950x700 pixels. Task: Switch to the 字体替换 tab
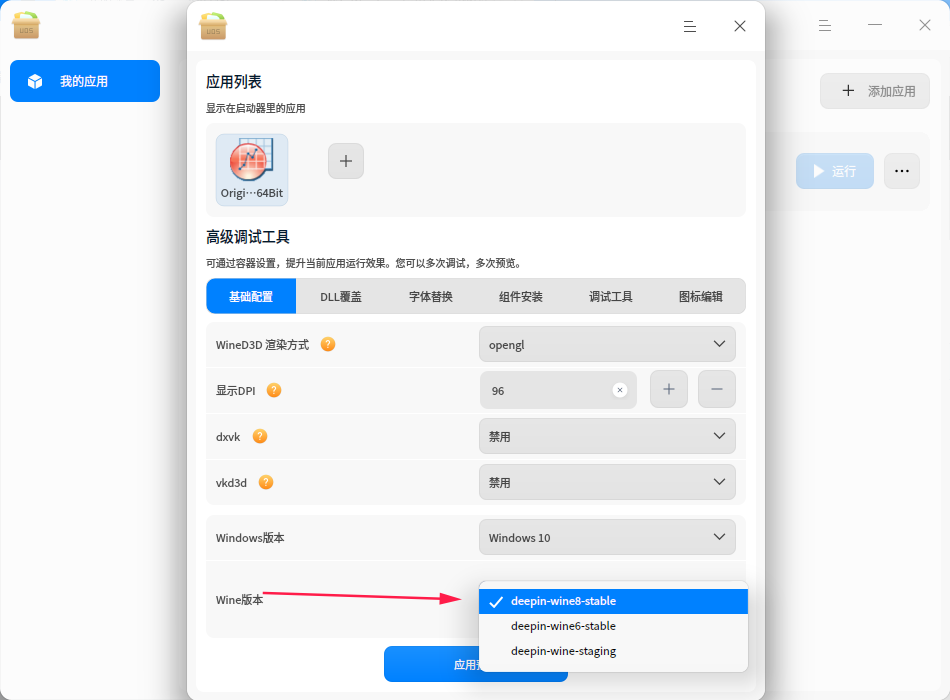[431, 296]
